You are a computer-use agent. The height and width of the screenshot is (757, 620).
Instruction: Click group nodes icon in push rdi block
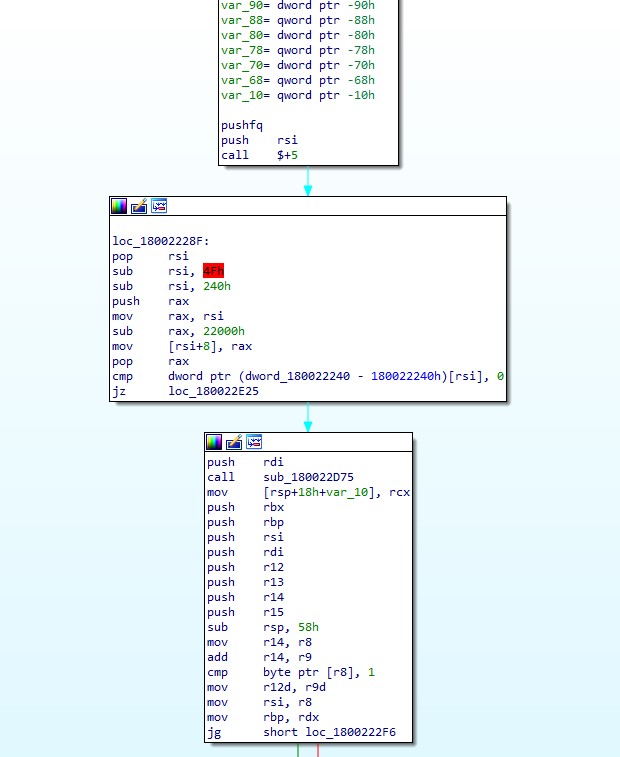coord(254,442)
